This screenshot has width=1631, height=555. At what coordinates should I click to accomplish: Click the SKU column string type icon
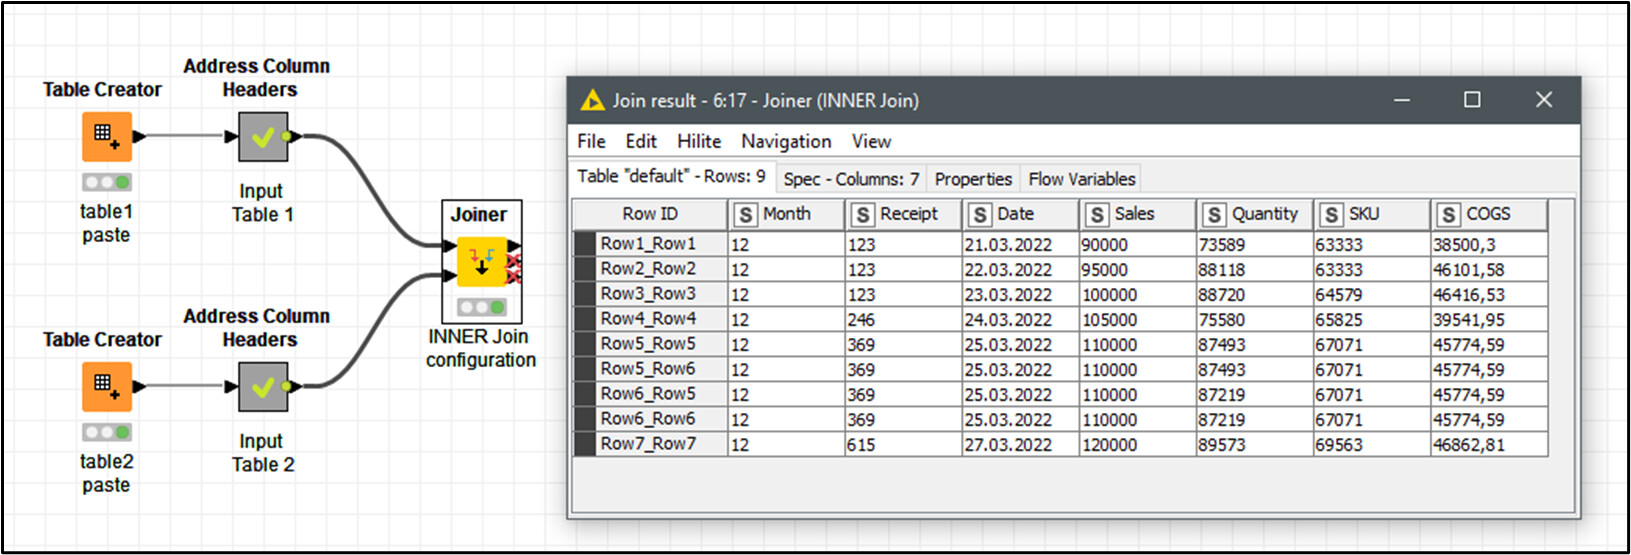[1331, 215]
